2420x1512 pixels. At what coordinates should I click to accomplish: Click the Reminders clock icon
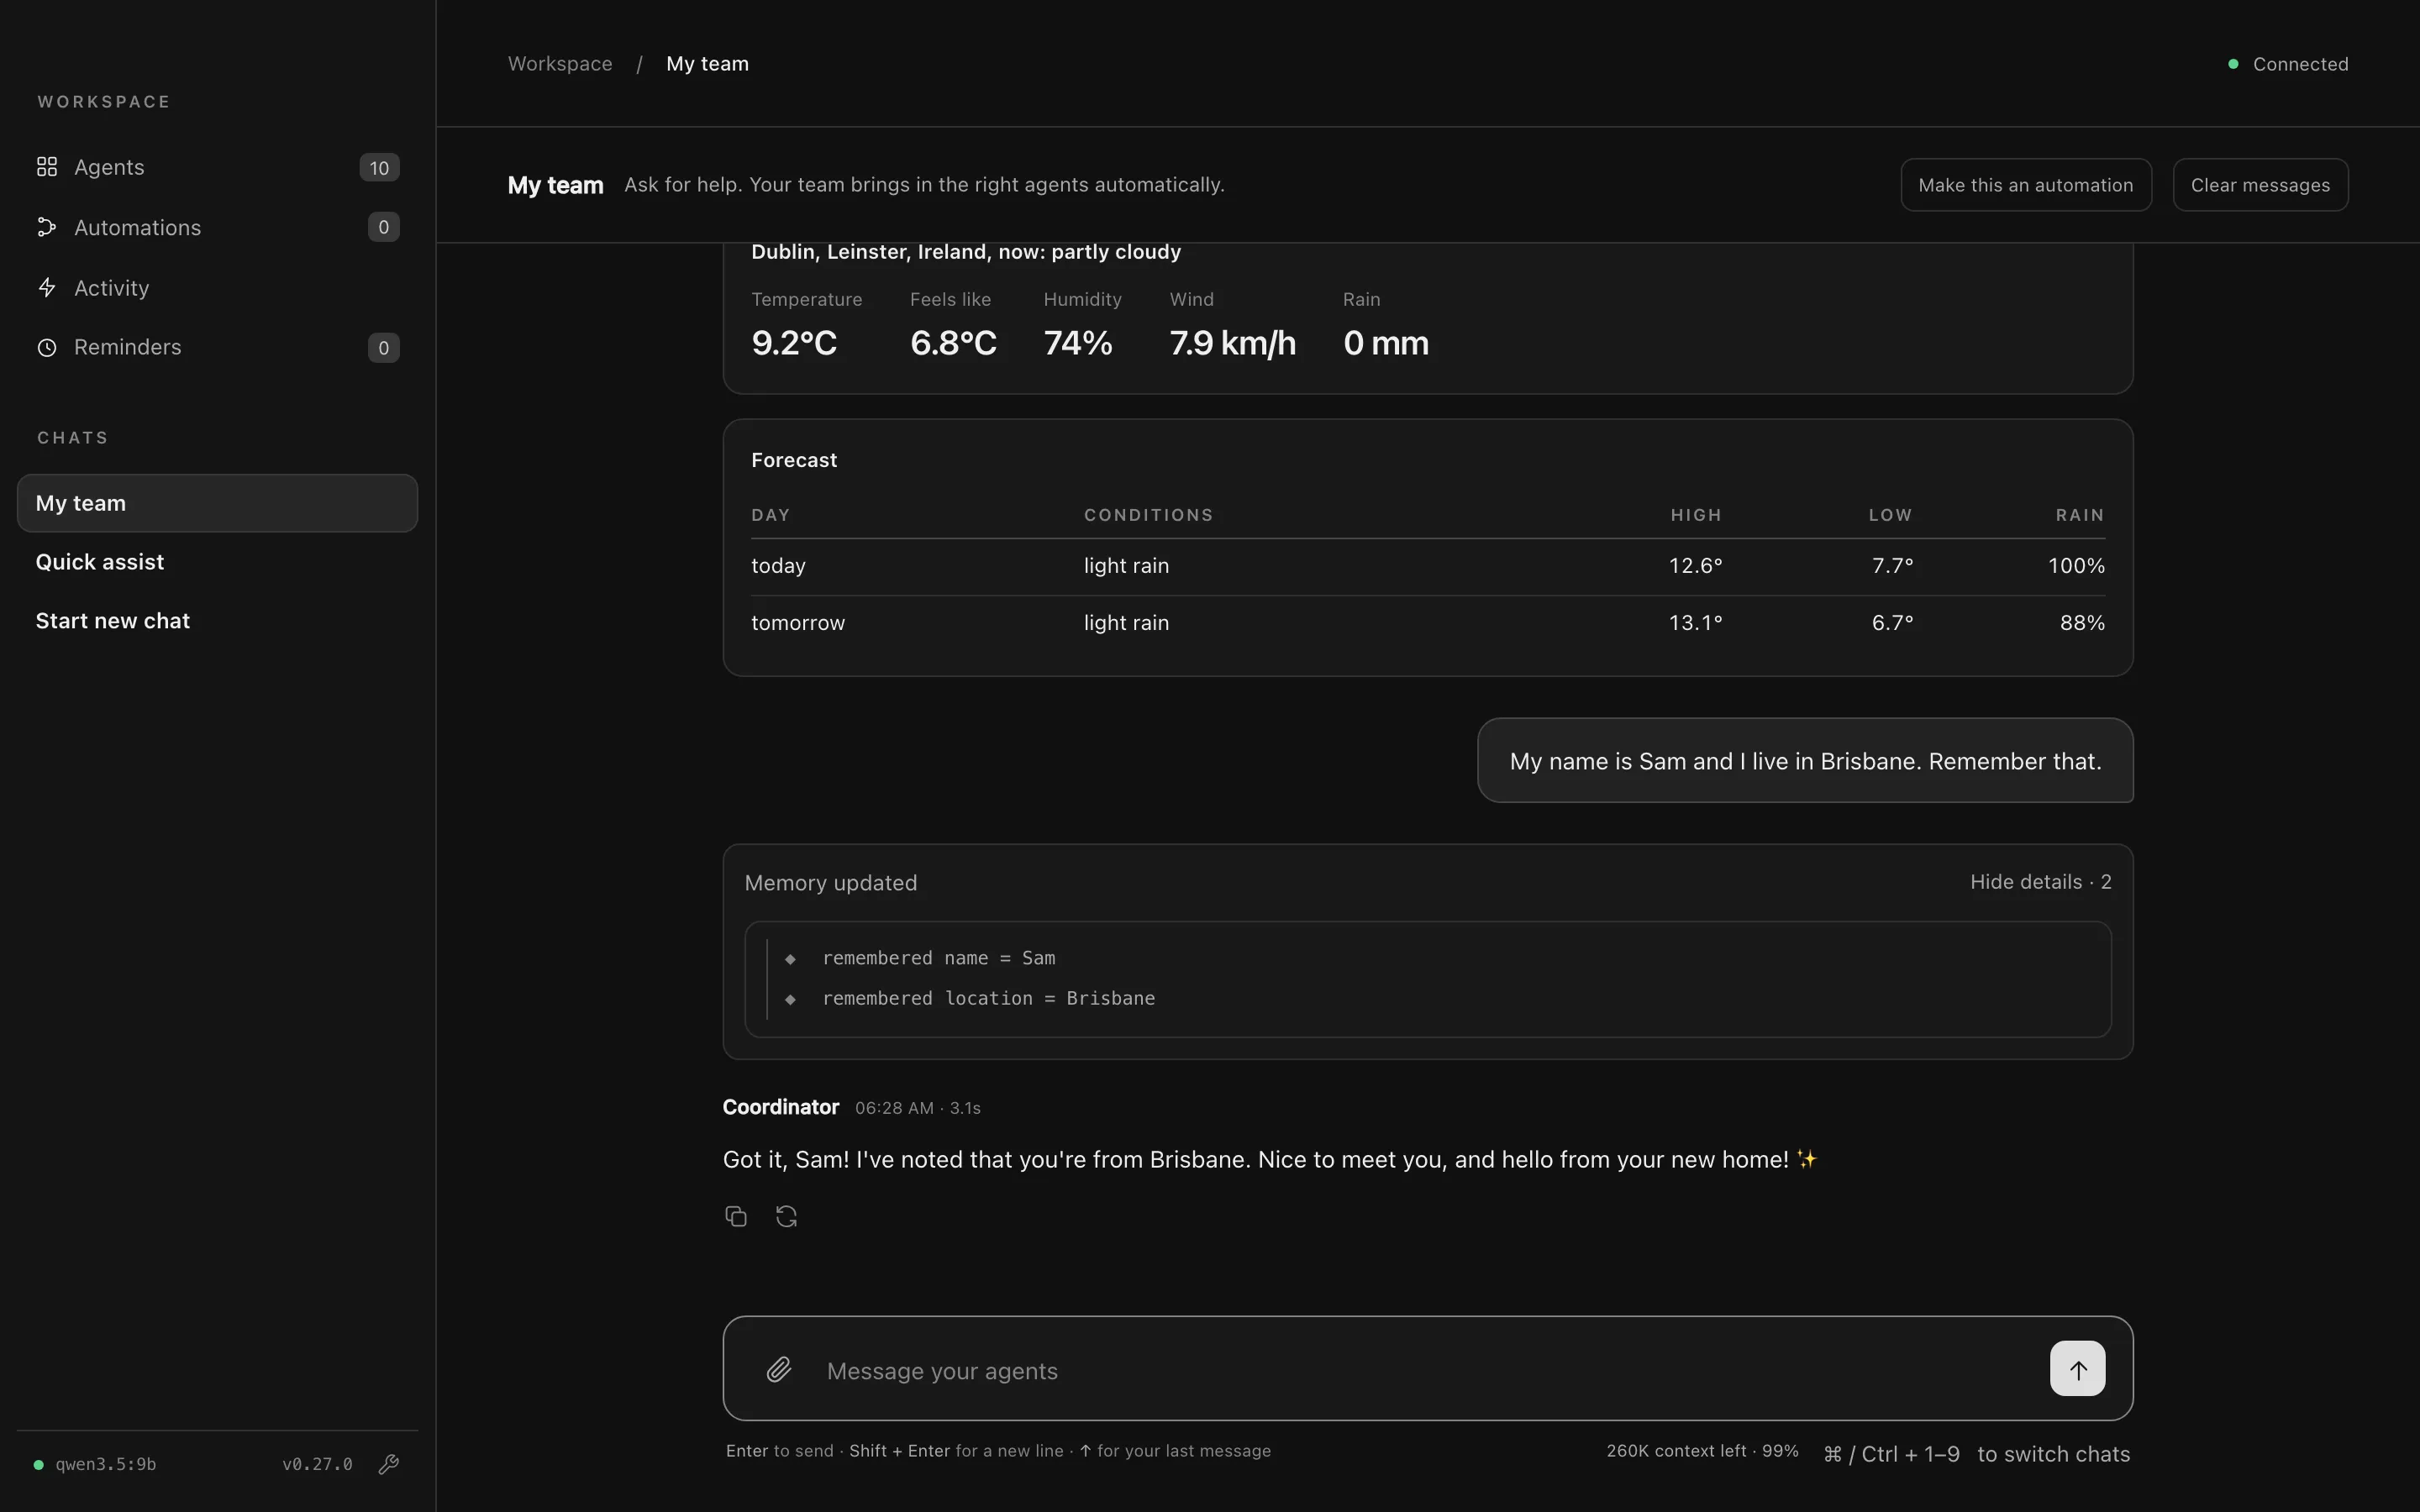[x=47, y=348]
